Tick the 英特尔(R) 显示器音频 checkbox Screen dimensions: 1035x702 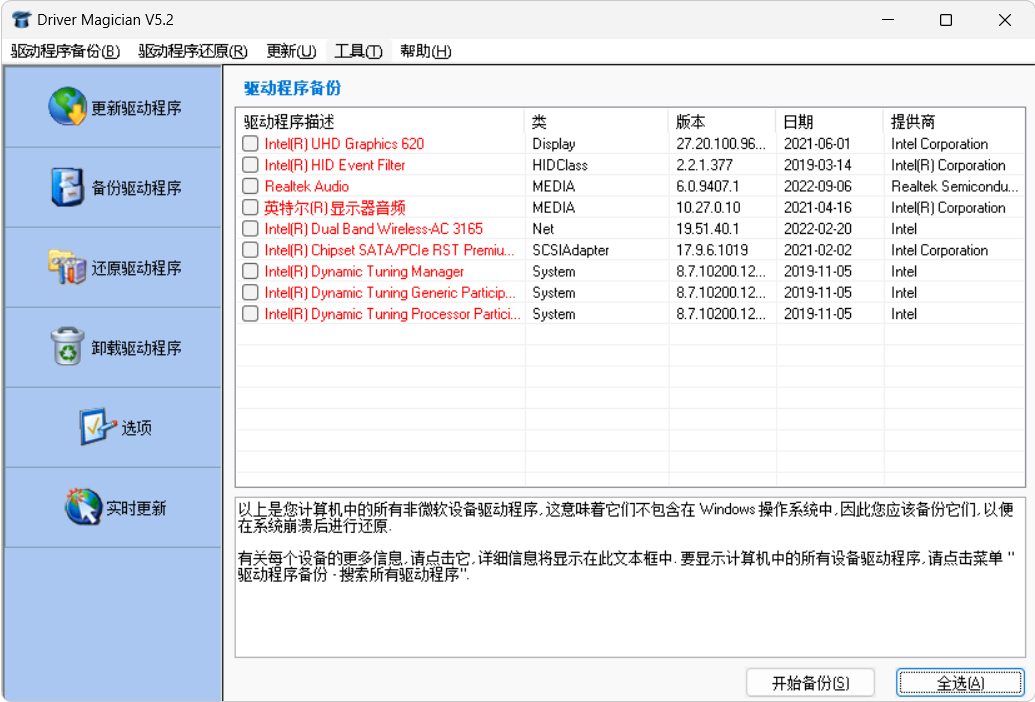click(250, 207)
